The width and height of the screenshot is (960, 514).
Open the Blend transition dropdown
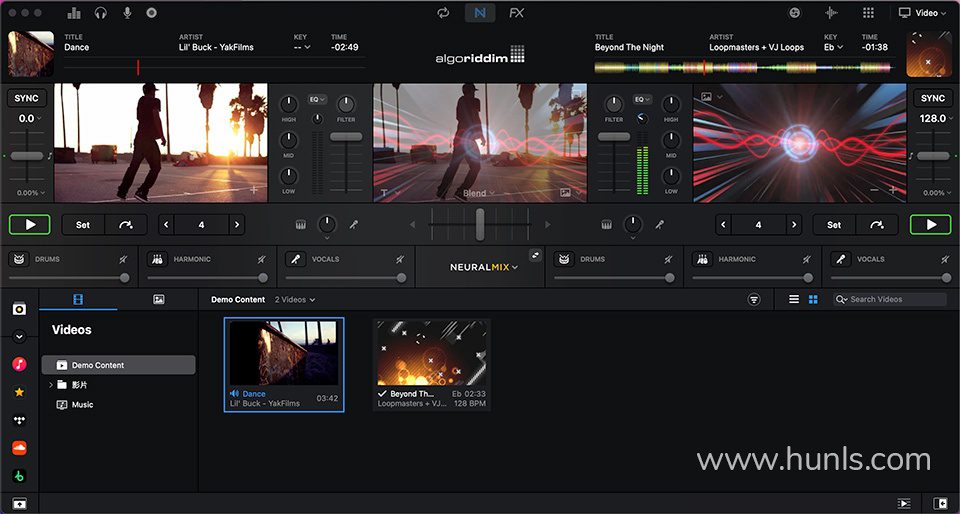click(x=479, y=193)
